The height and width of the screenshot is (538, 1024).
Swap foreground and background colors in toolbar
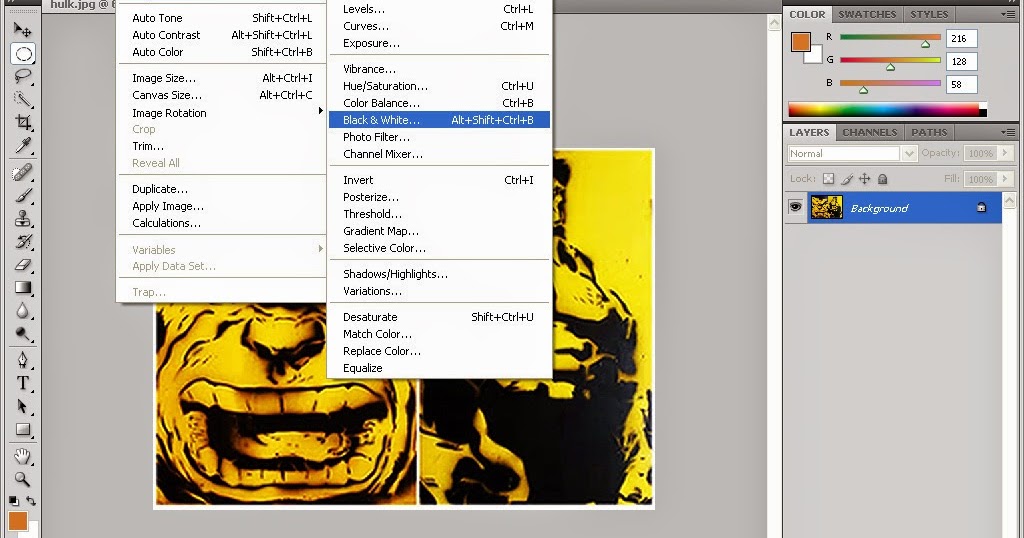point(31,501)
